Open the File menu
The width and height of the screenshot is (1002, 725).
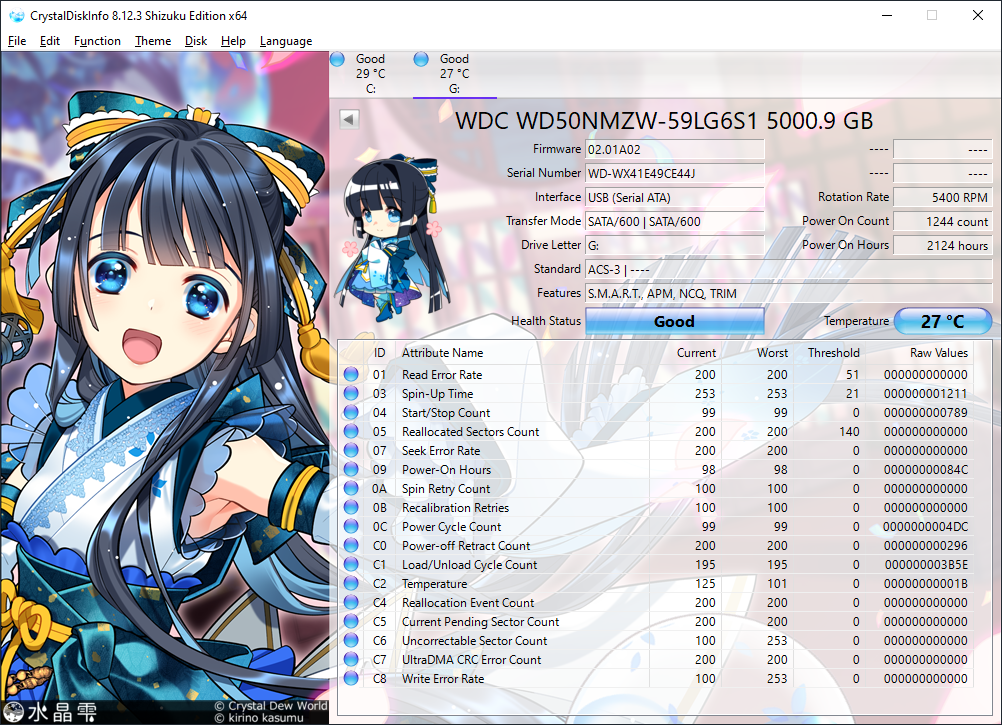17,41
